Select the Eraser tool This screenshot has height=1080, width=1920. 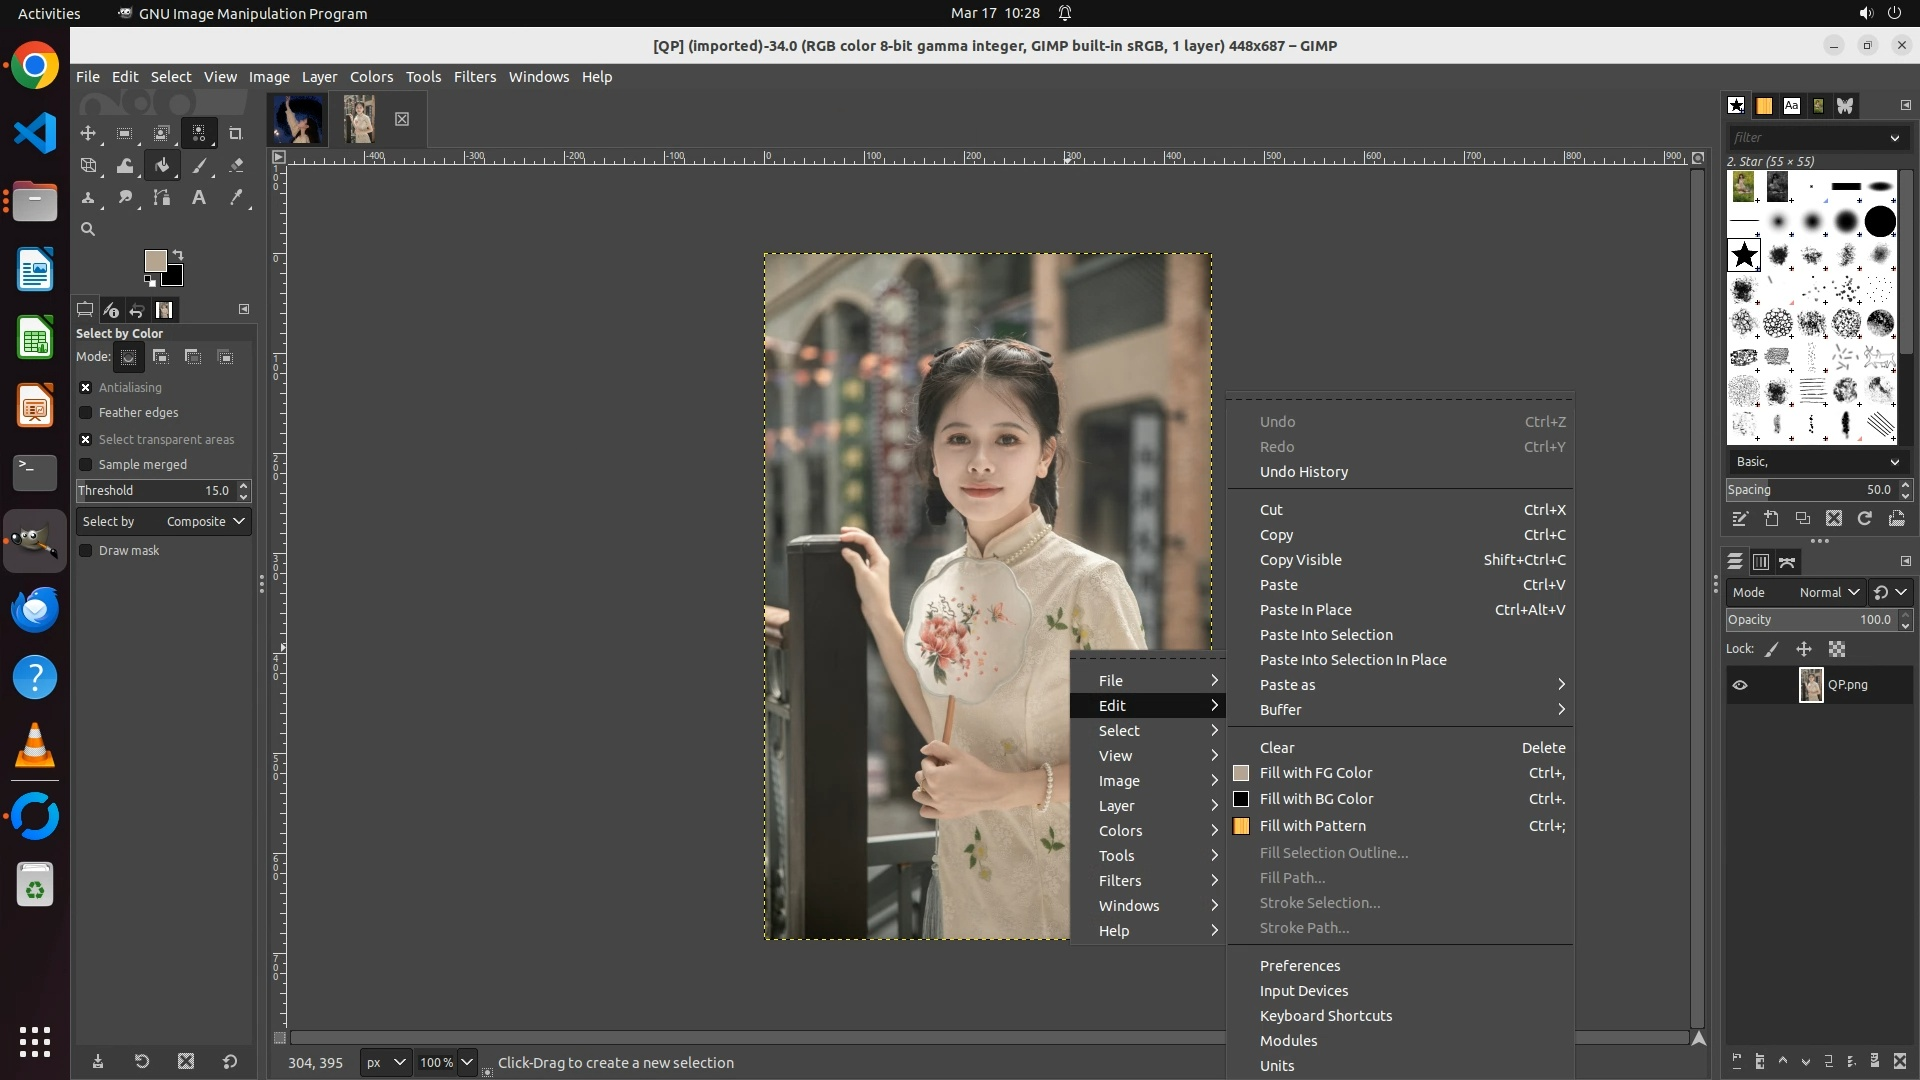(236, 166)
